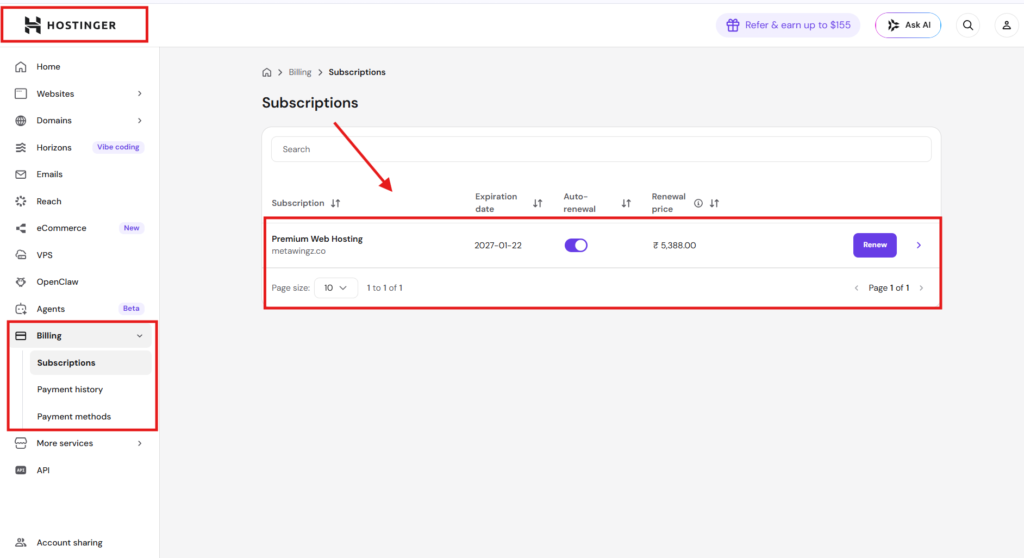This screenshot has width=1024, height=558.
Task: Click the subscriptions Search field
Action: click(601, 149)
